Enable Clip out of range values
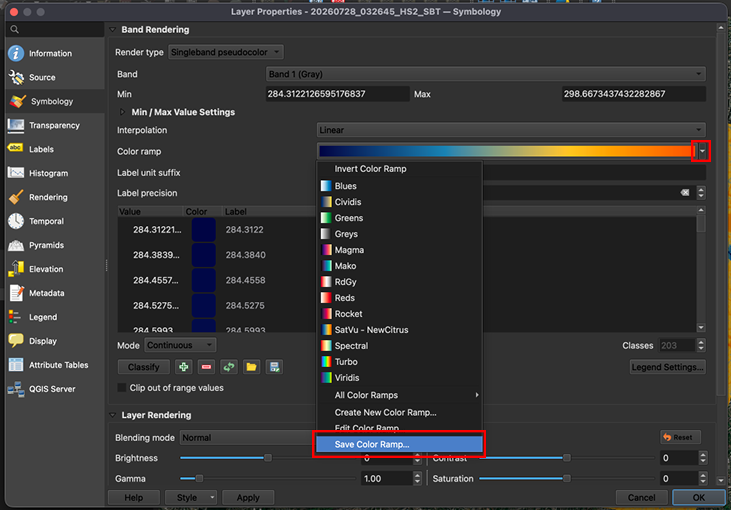The image size is (732, 510). pos(122,388)
